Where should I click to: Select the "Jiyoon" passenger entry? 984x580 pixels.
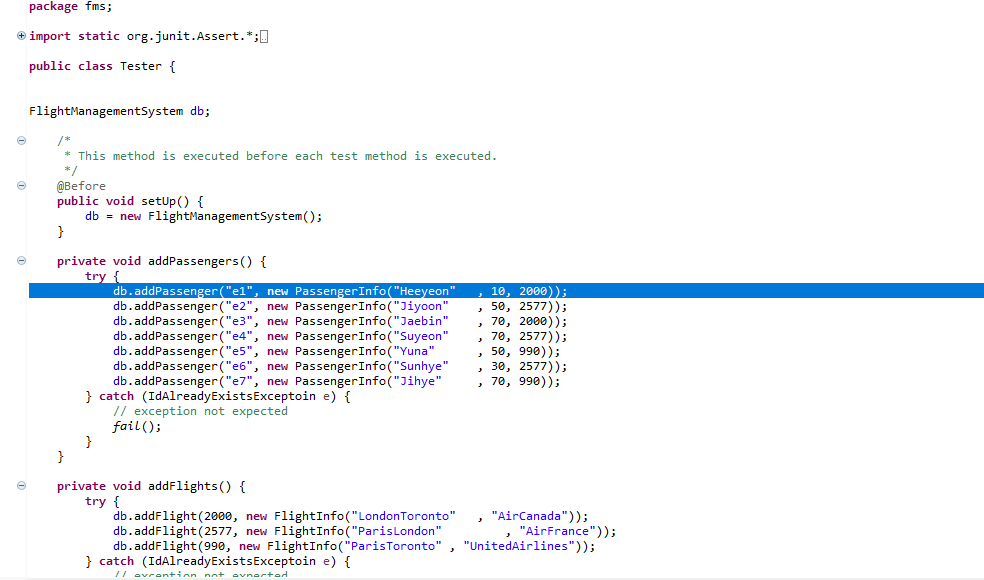point(421,305)
